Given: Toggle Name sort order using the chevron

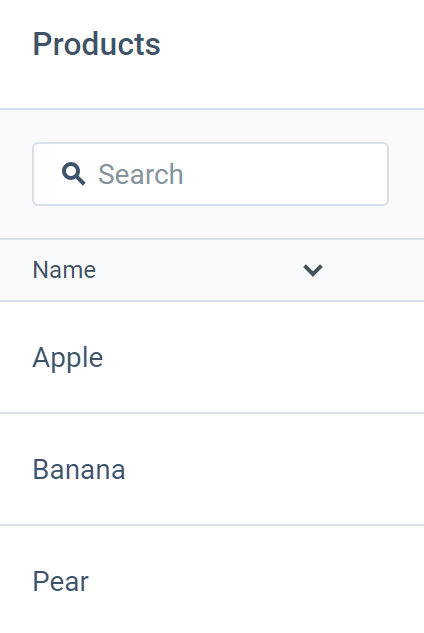Looking at the screenshot, I should coord(313,270).
